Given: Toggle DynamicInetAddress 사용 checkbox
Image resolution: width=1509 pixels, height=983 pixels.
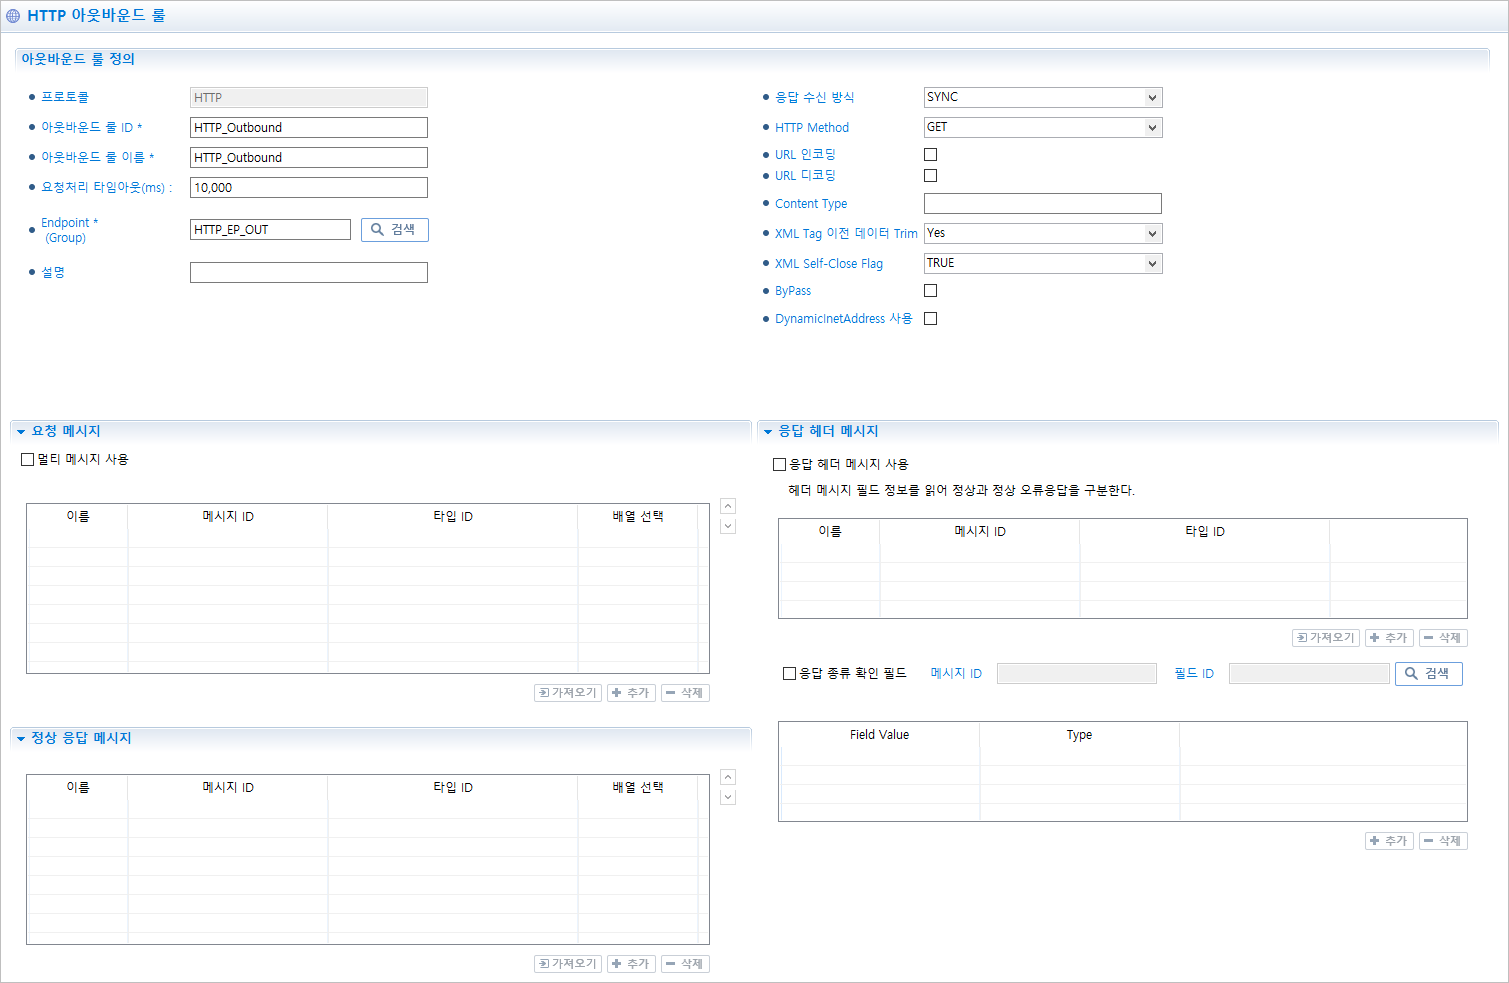Looking at the screenshot, I should click(x=930, y=318).
